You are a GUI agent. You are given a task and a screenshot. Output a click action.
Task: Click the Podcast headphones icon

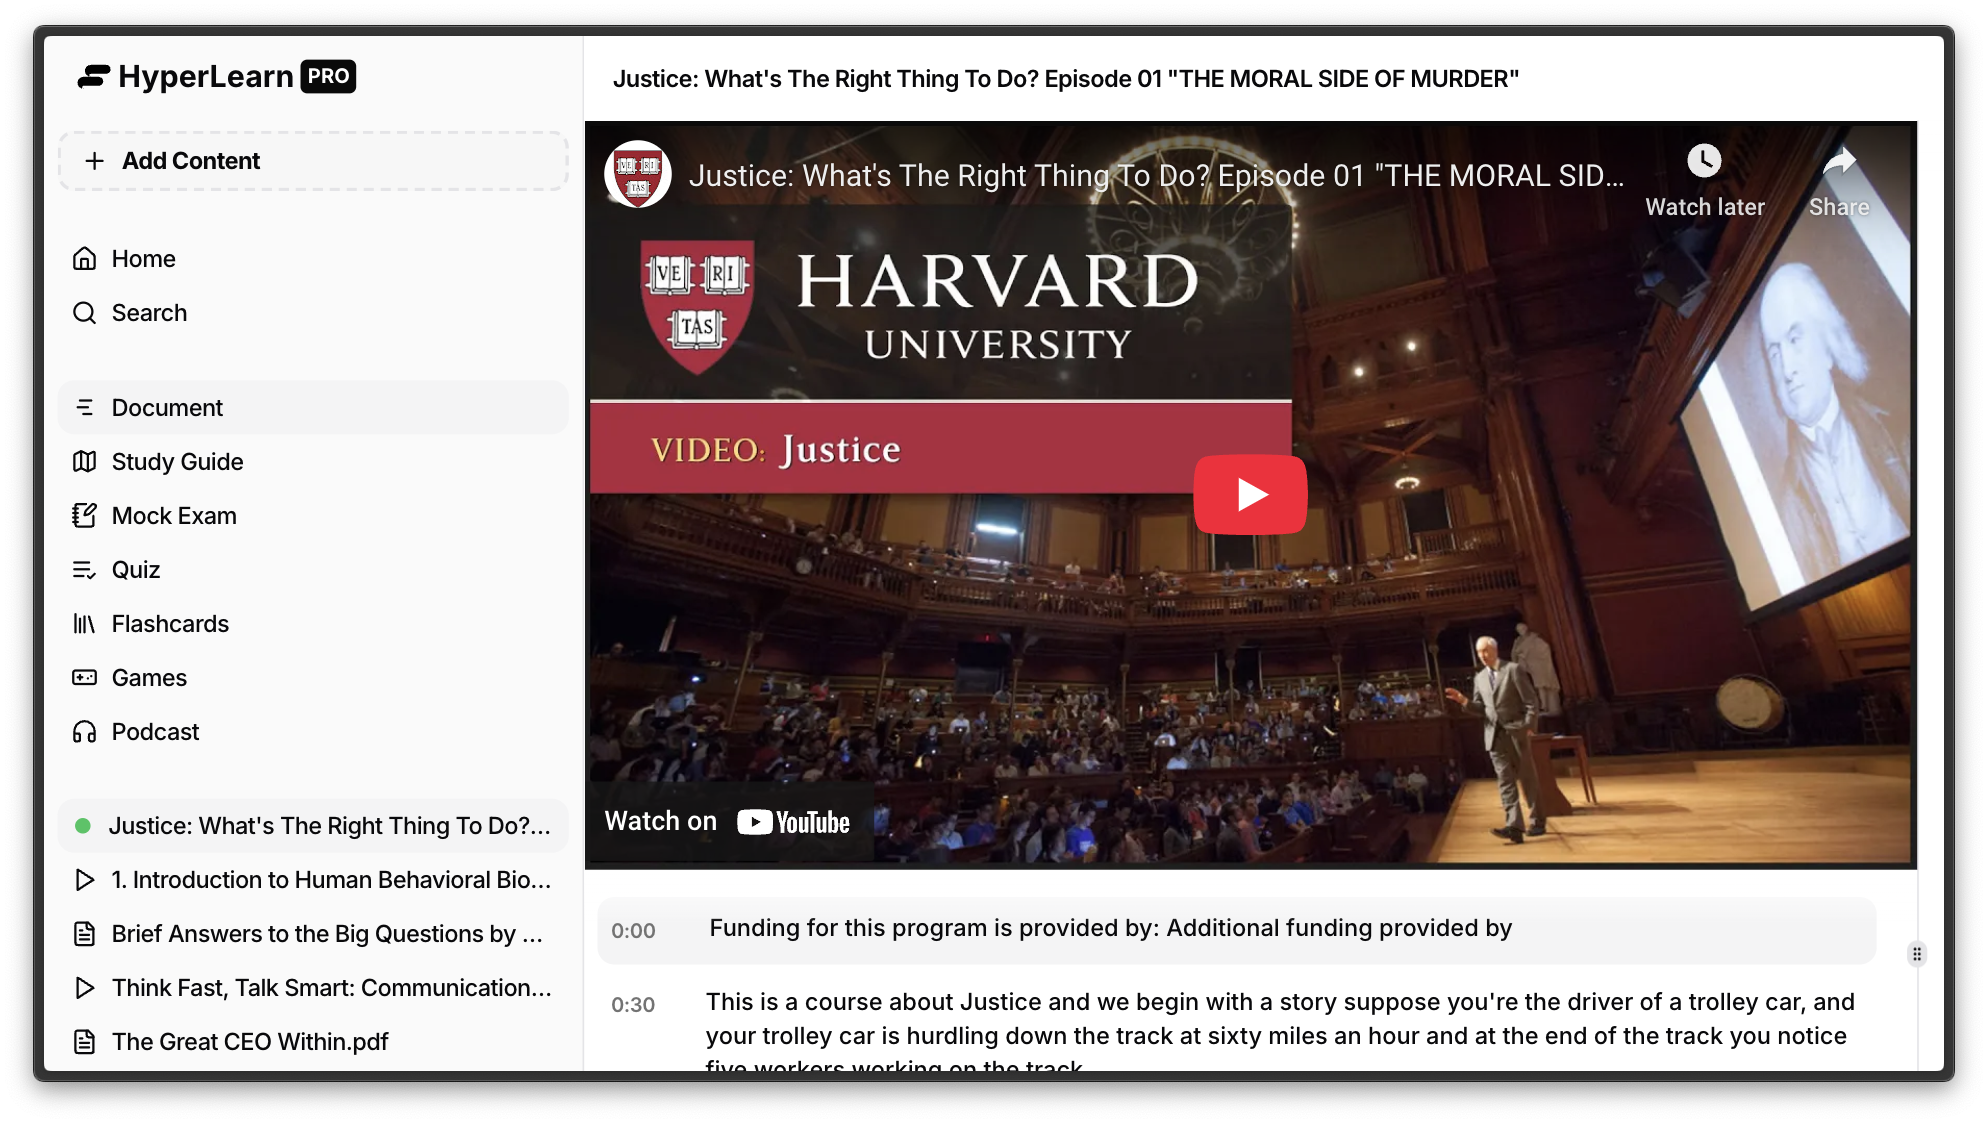coord(85,732)
